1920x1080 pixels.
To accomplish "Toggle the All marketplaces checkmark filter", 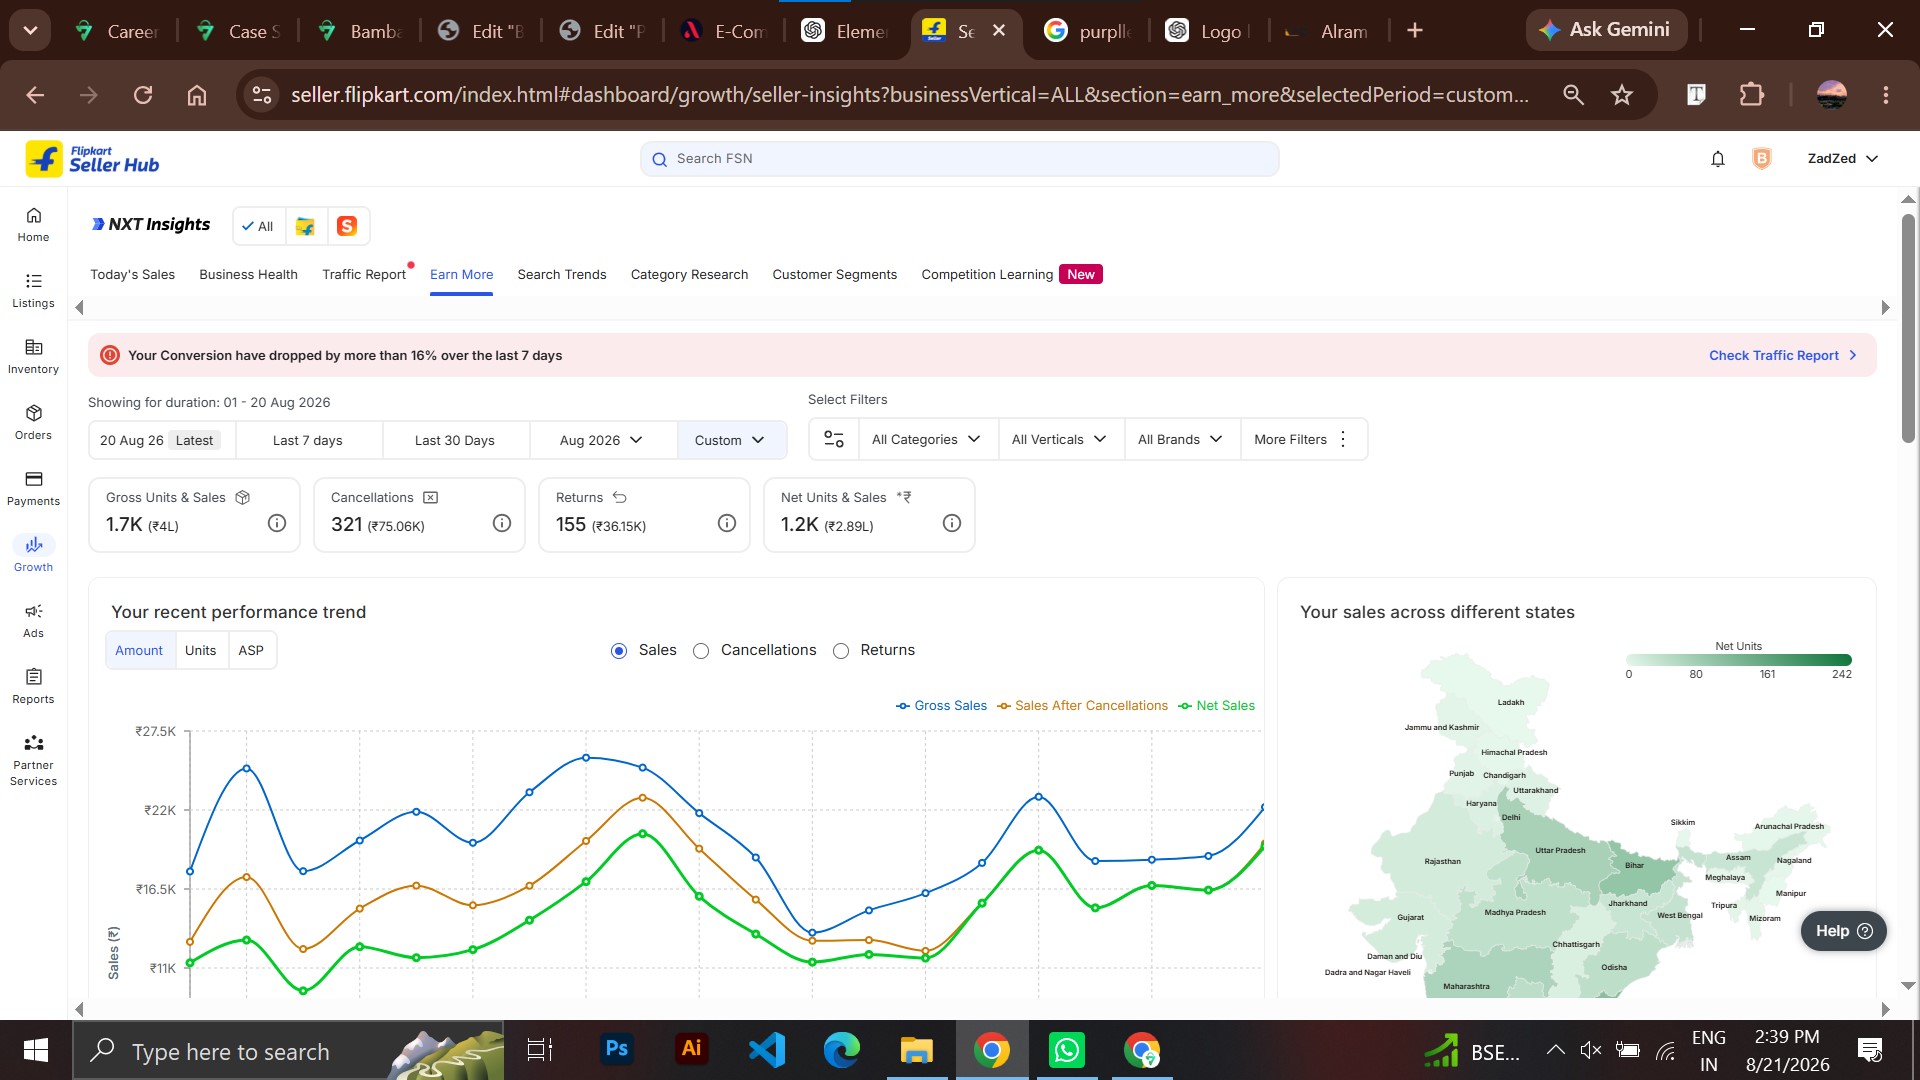I will (258, 226).
